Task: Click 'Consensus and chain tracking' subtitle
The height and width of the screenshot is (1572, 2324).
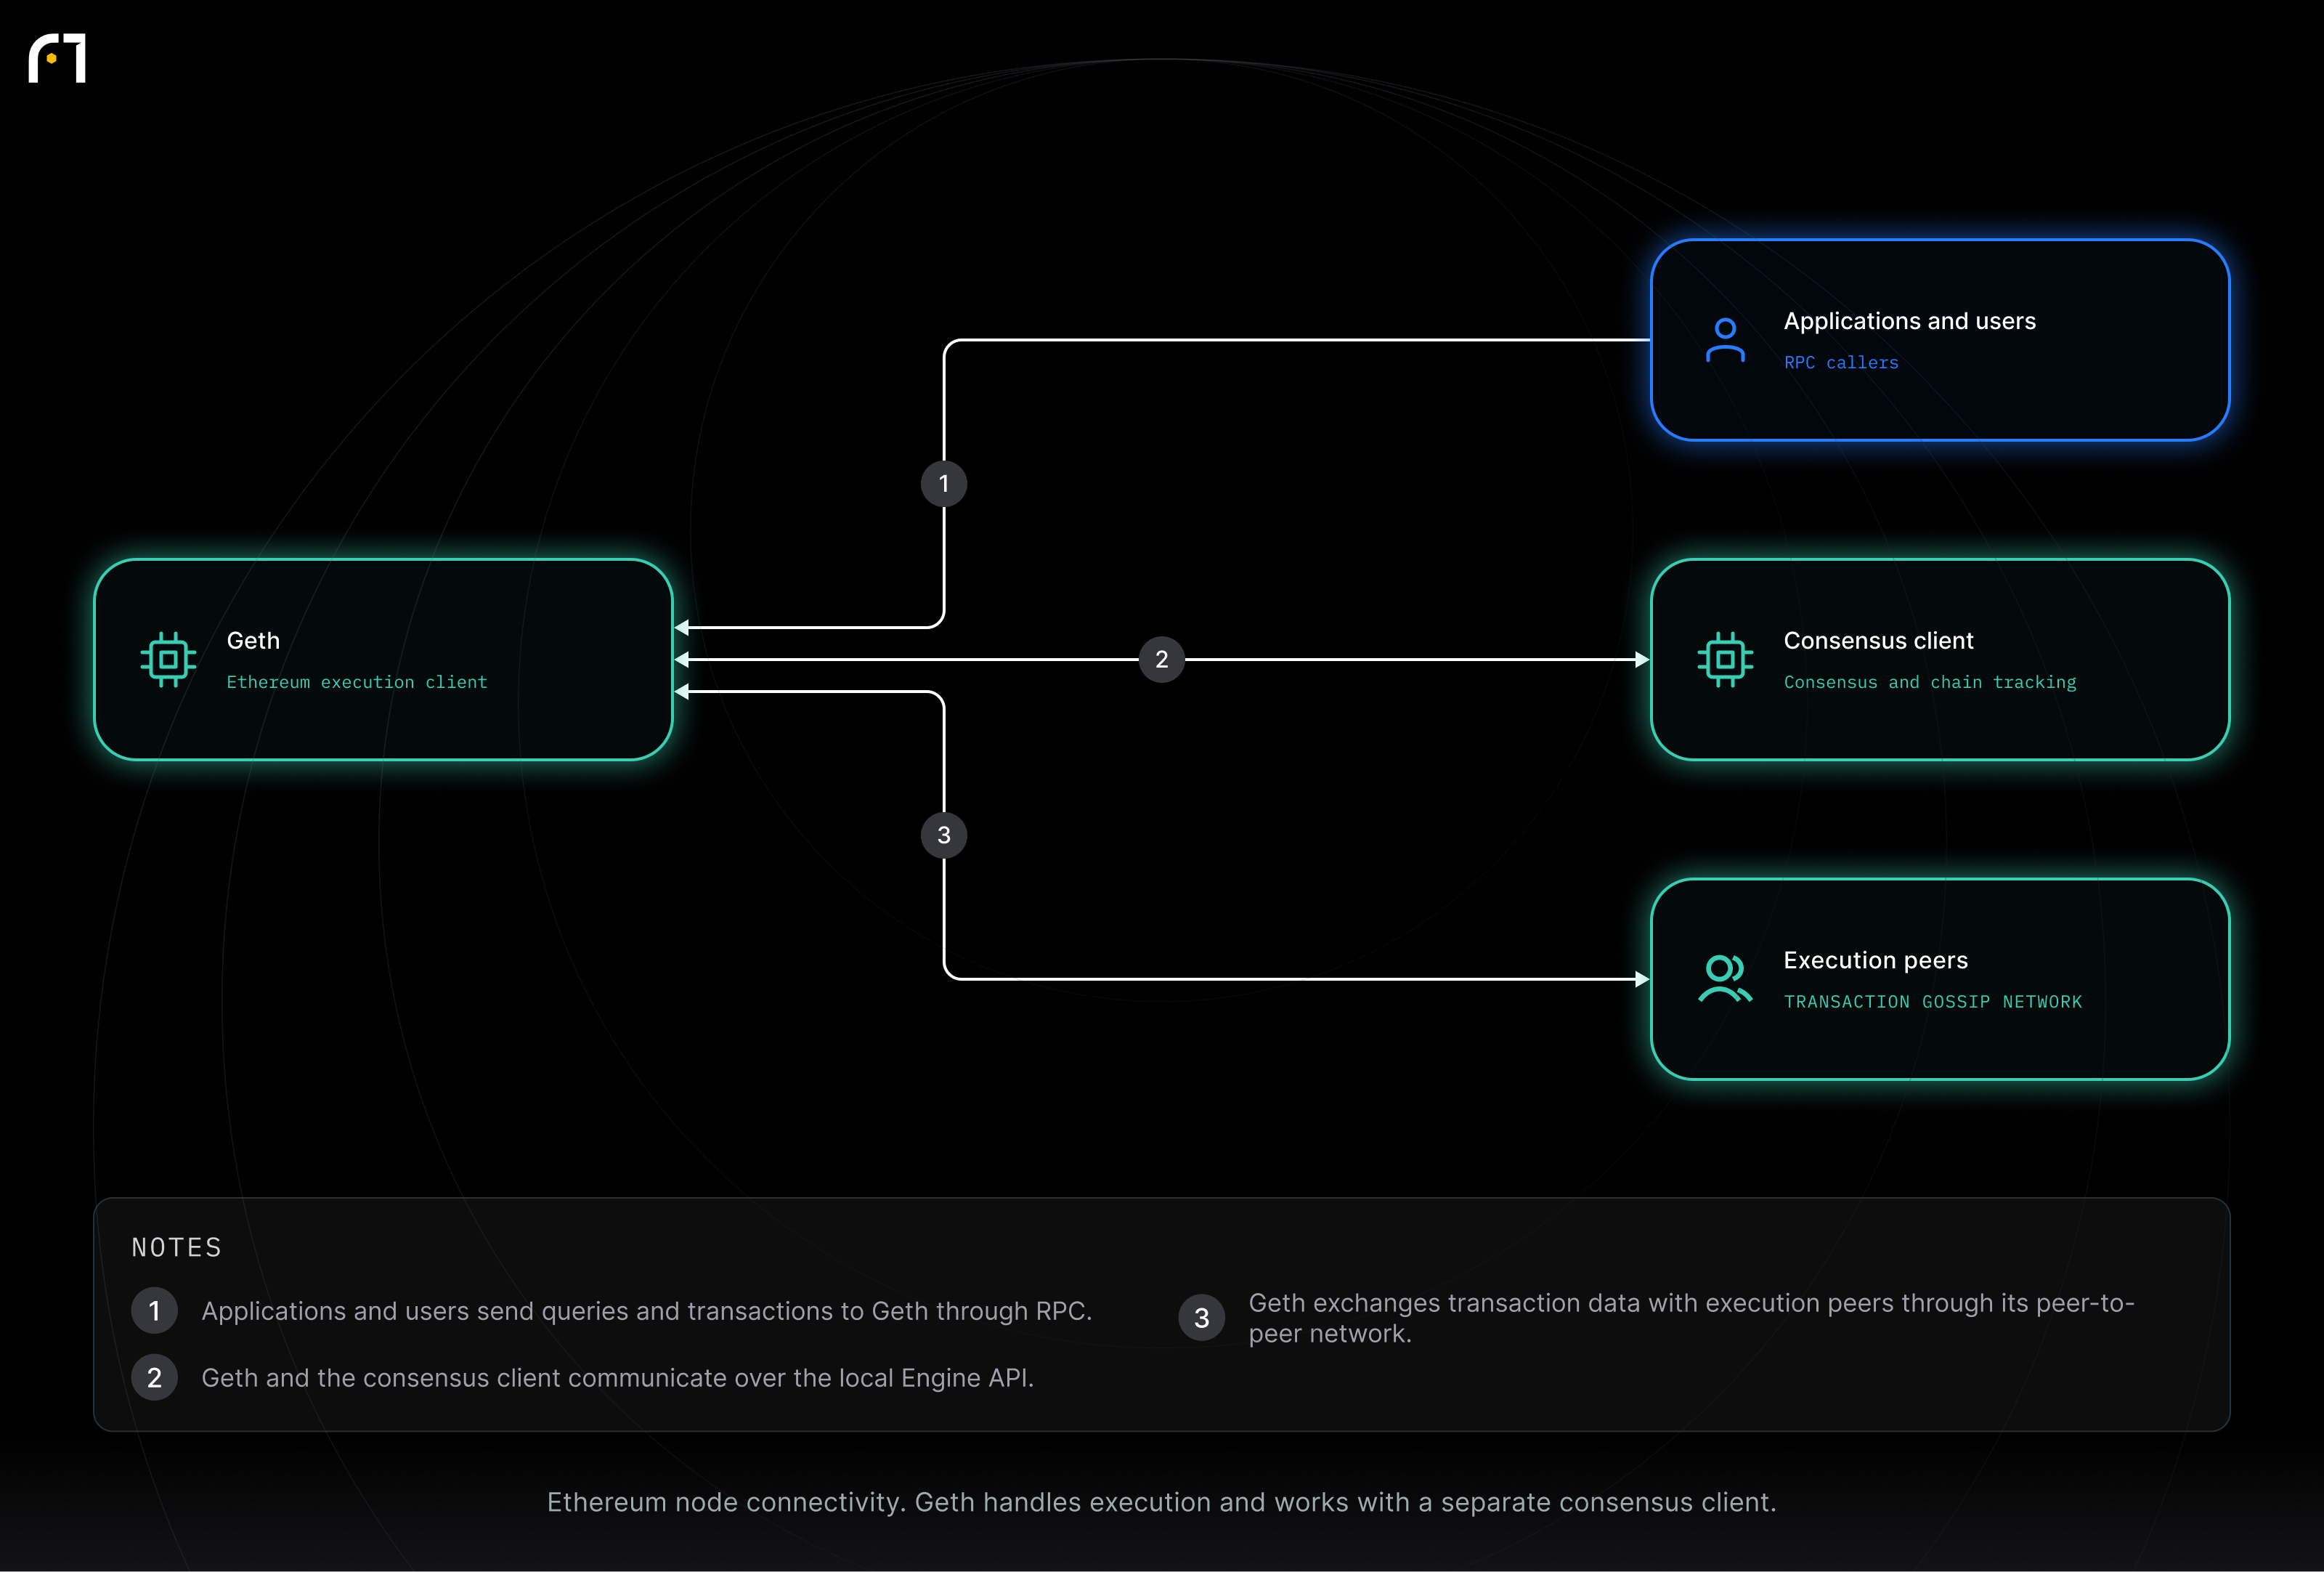Action: click(1930, 682)
